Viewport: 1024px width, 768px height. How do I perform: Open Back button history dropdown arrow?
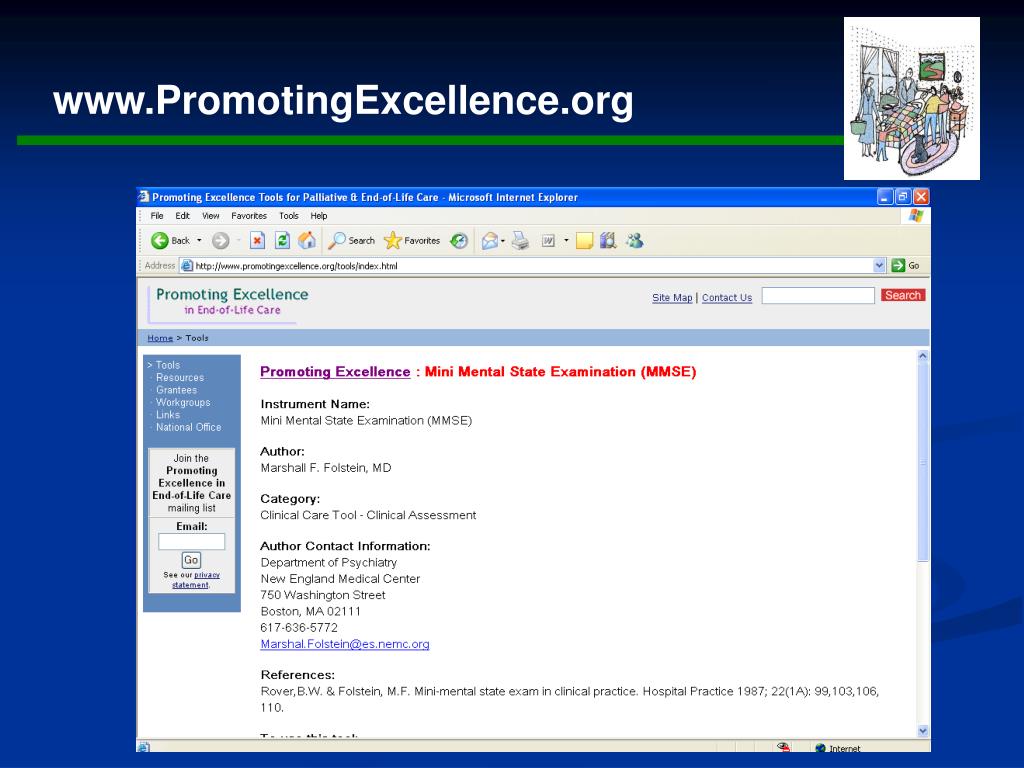pos(199,241)
